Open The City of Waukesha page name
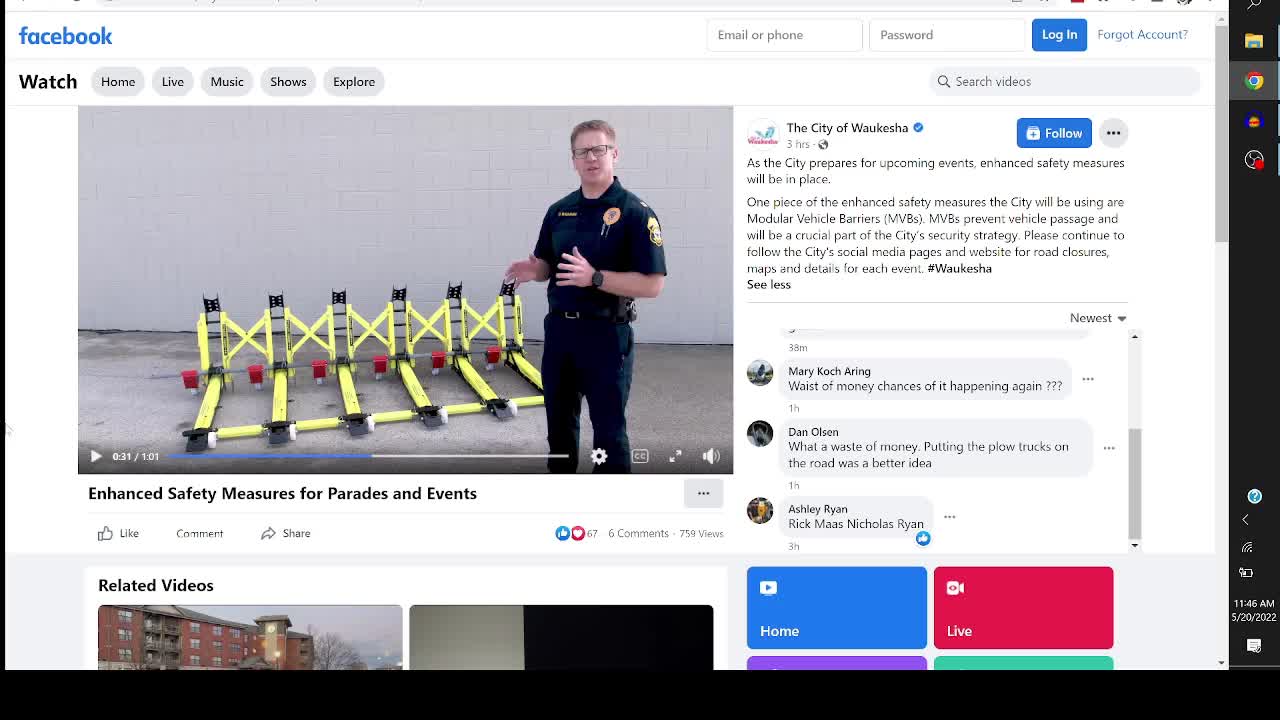 pos(847,128)
